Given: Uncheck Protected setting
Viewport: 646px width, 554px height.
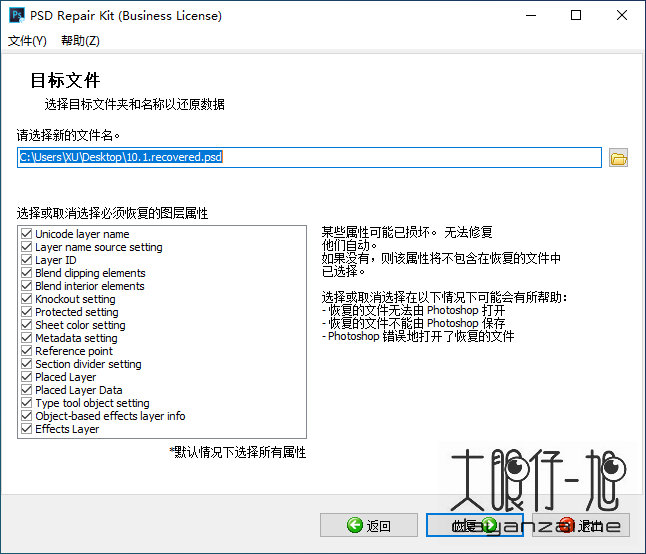Looking at the screenshot, I should click(26, 312).
